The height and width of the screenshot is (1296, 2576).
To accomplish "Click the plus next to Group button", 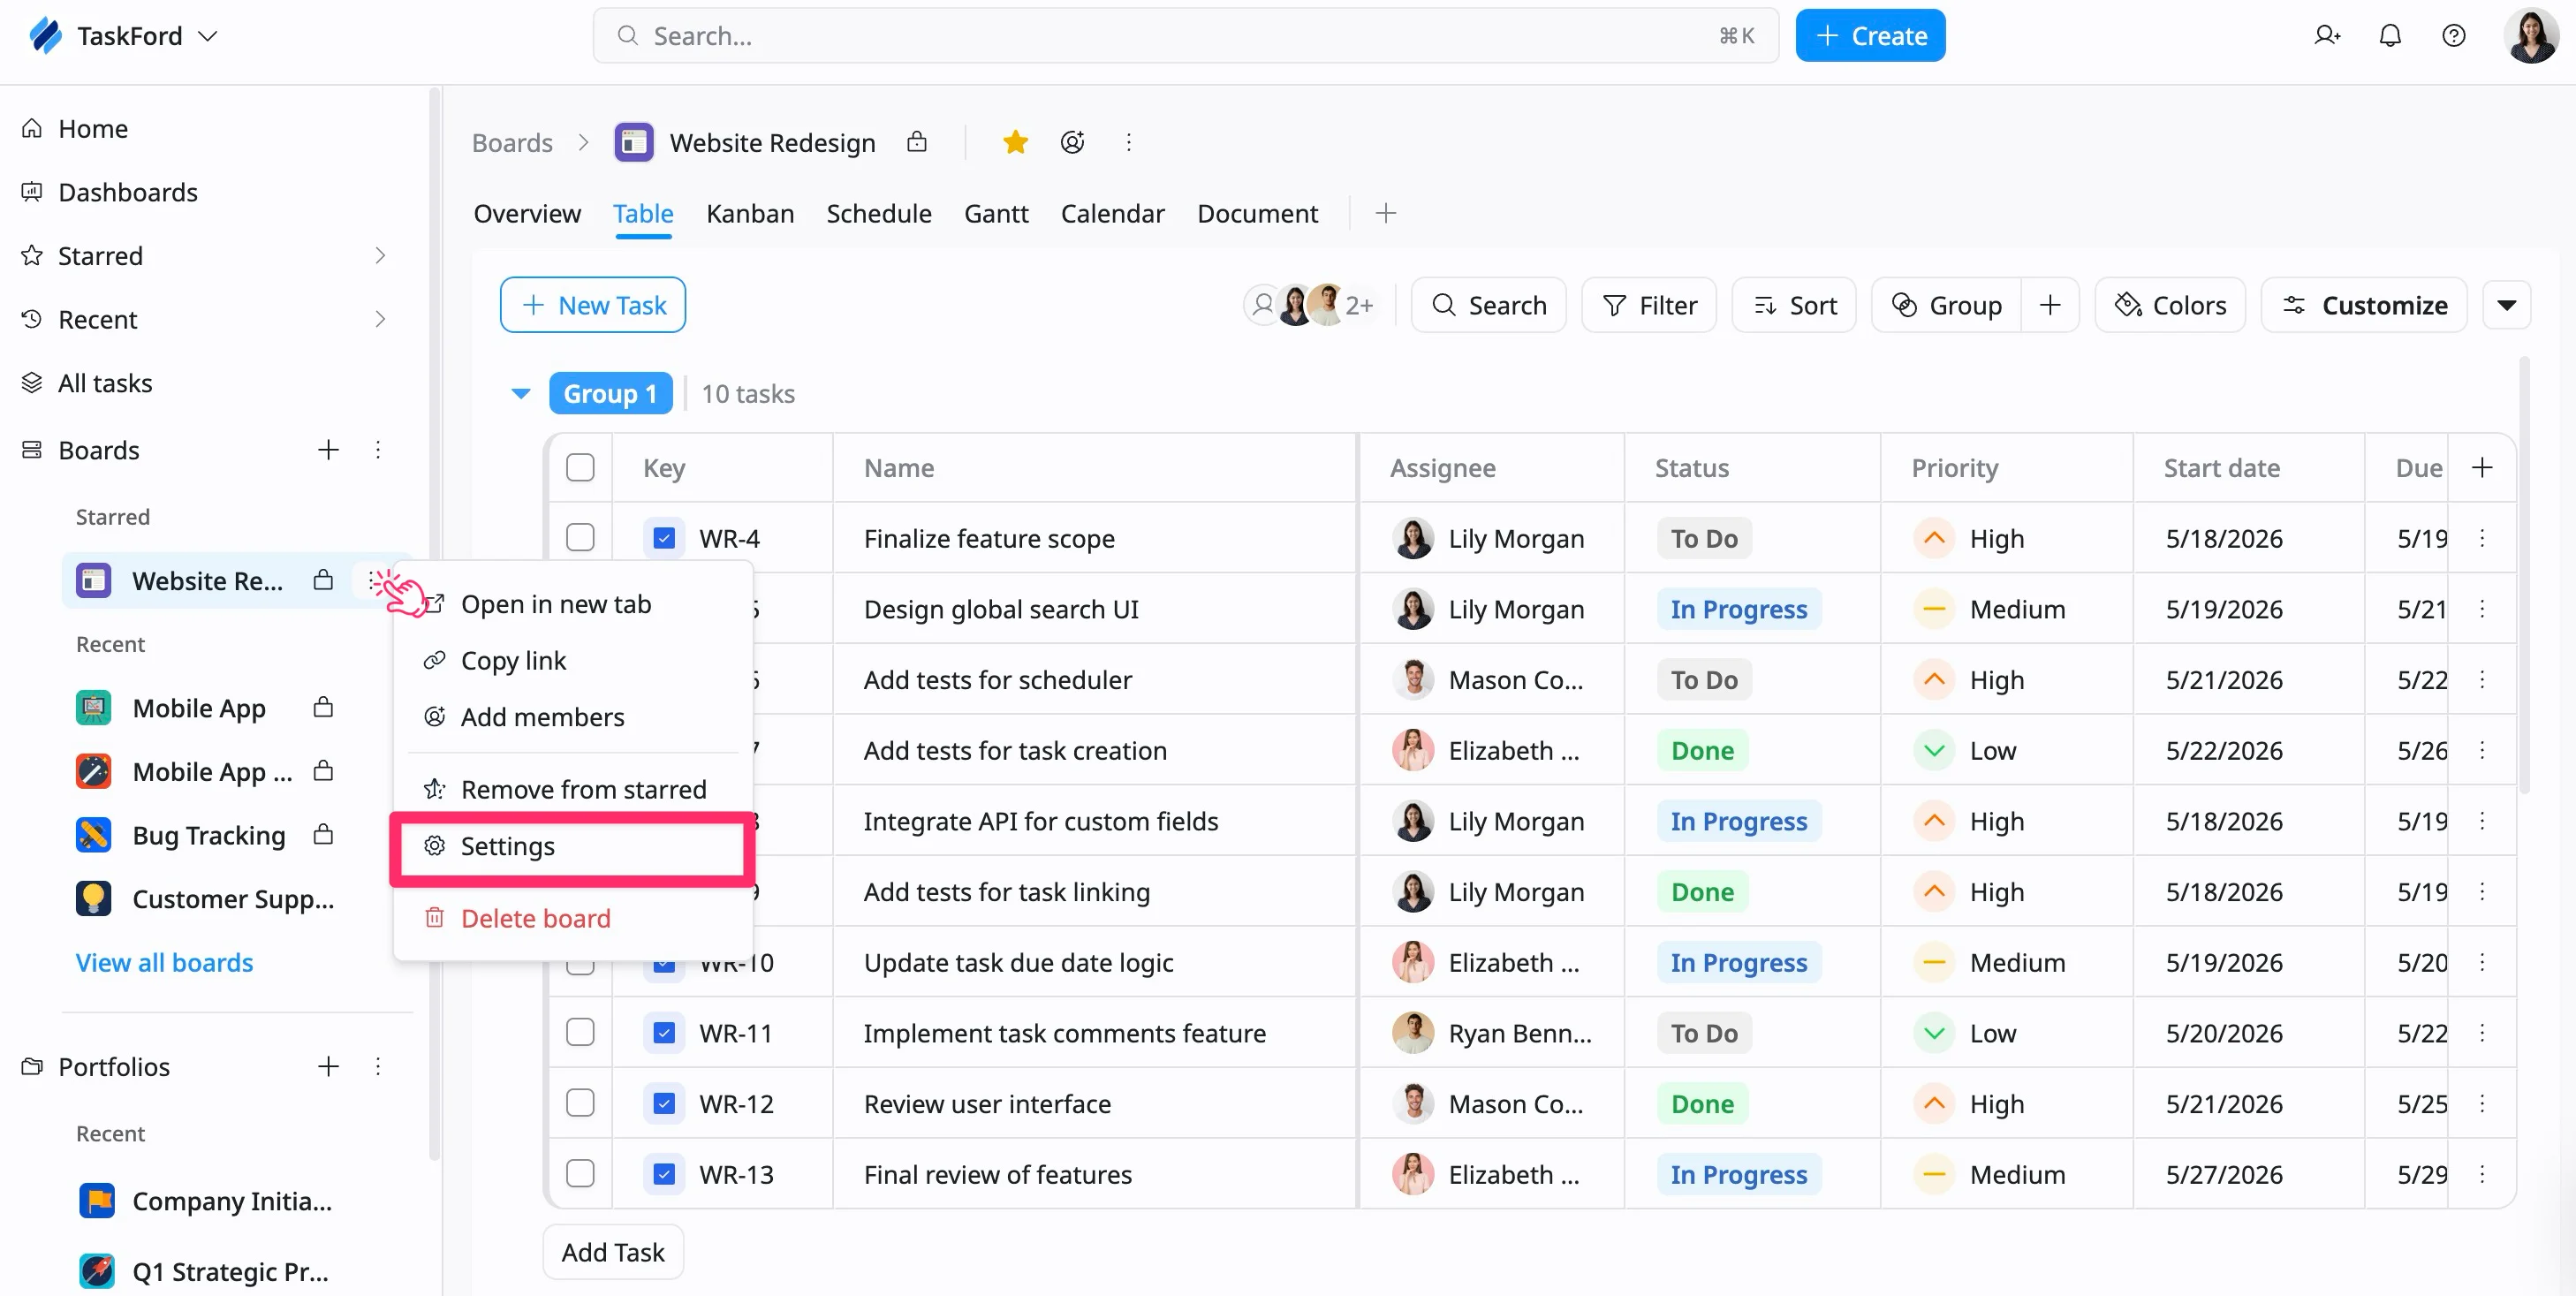I will (2050, 305).
